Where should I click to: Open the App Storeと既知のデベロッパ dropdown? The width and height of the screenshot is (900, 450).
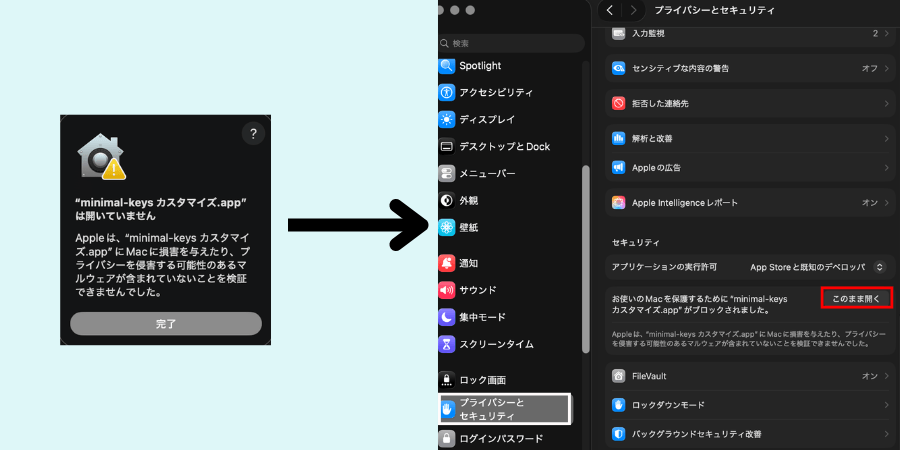point(818,267)
